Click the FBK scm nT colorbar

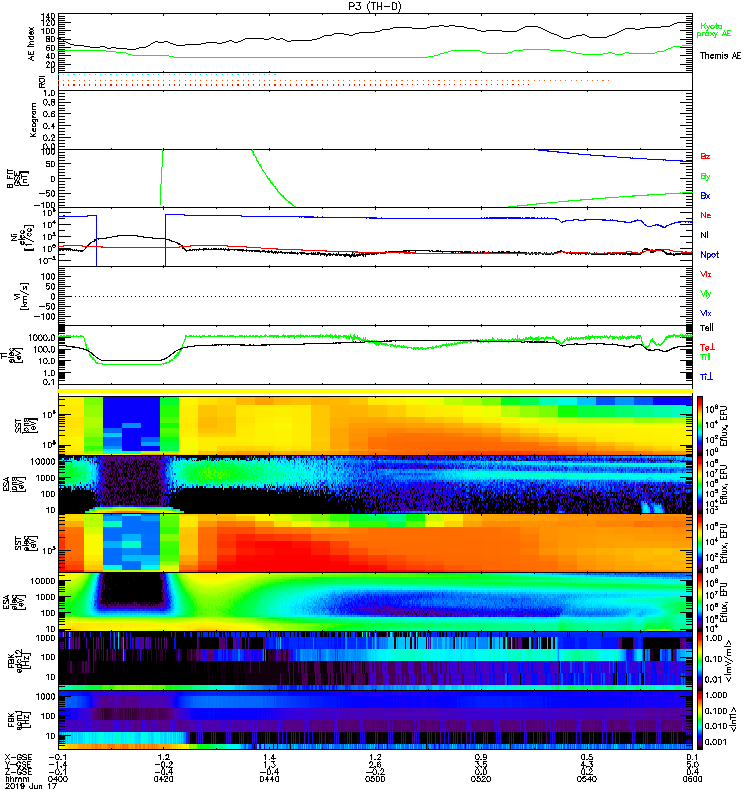[x=700, y=720]
